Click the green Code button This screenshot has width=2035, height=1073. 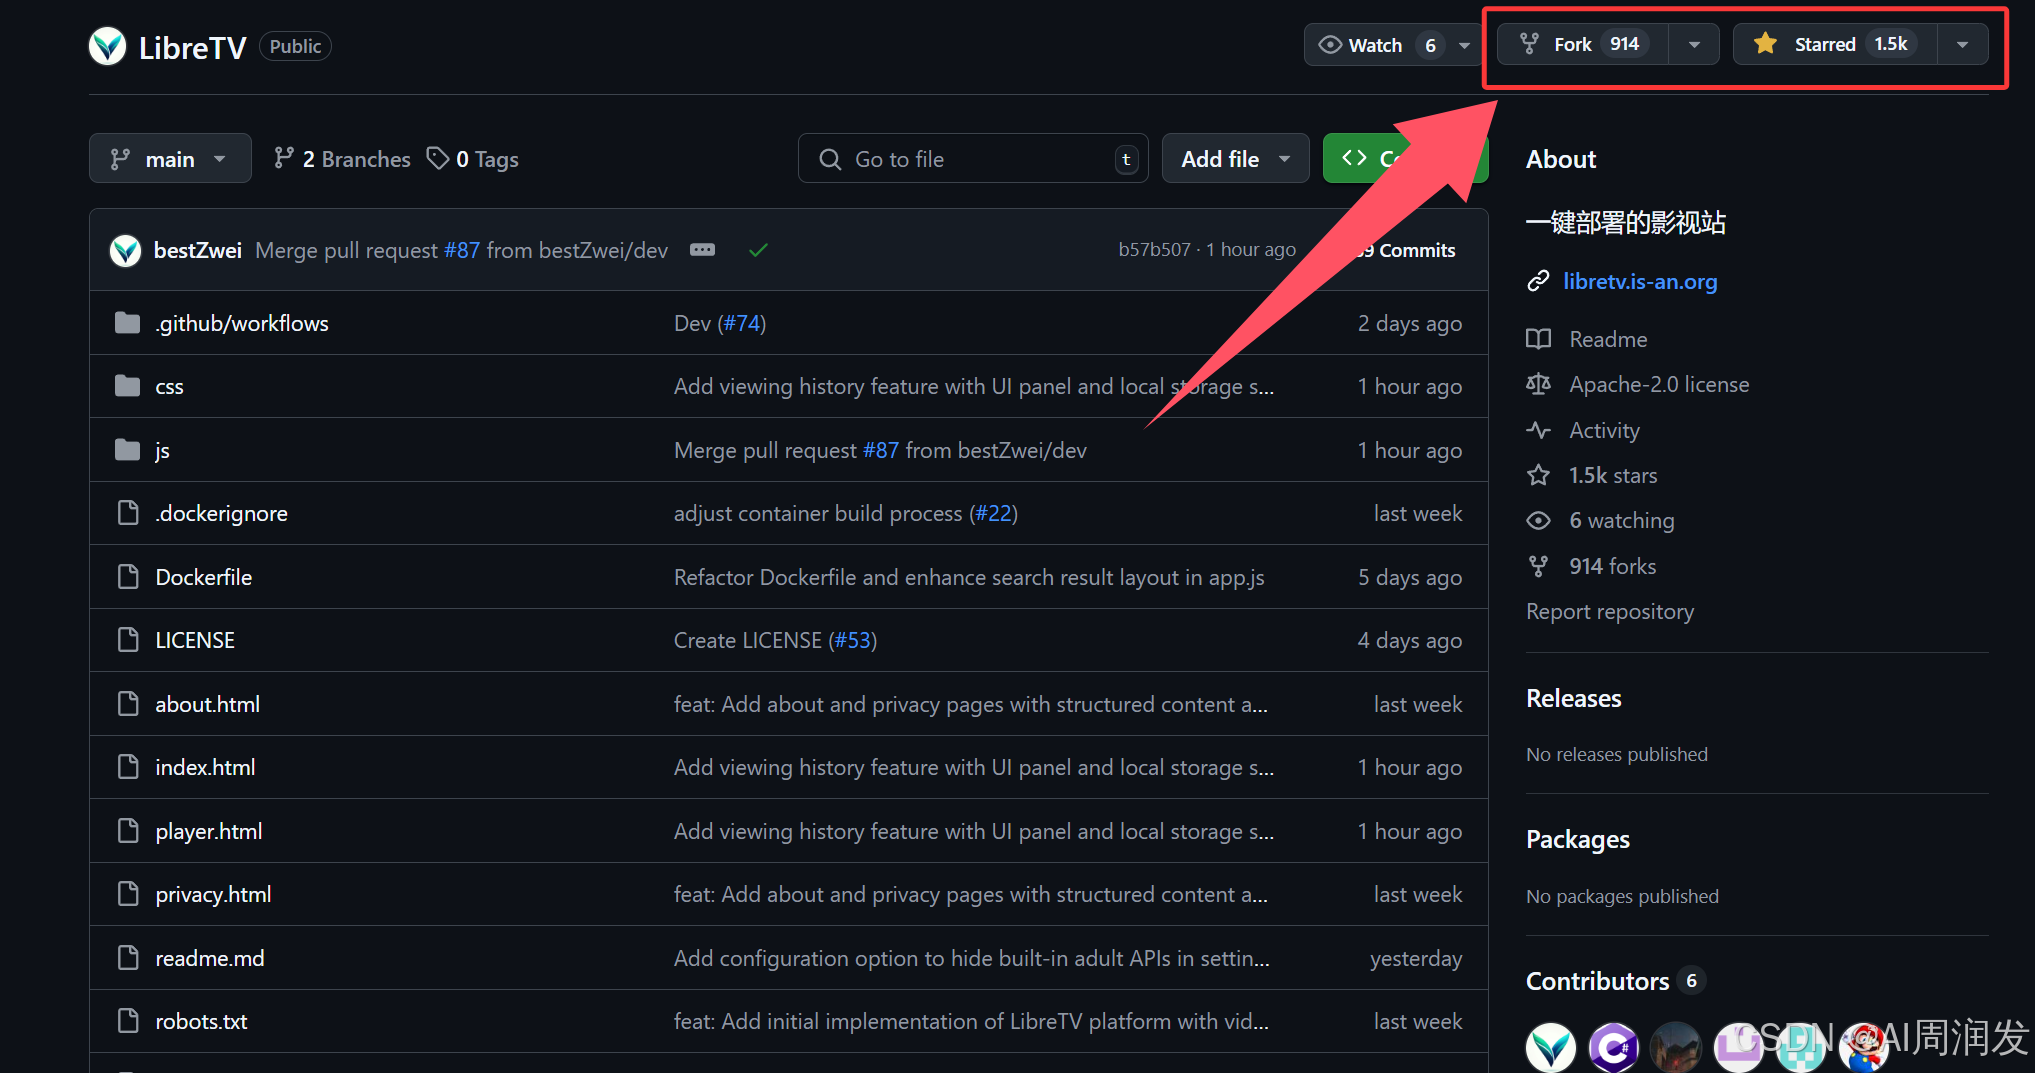[x=1405, y=159]
